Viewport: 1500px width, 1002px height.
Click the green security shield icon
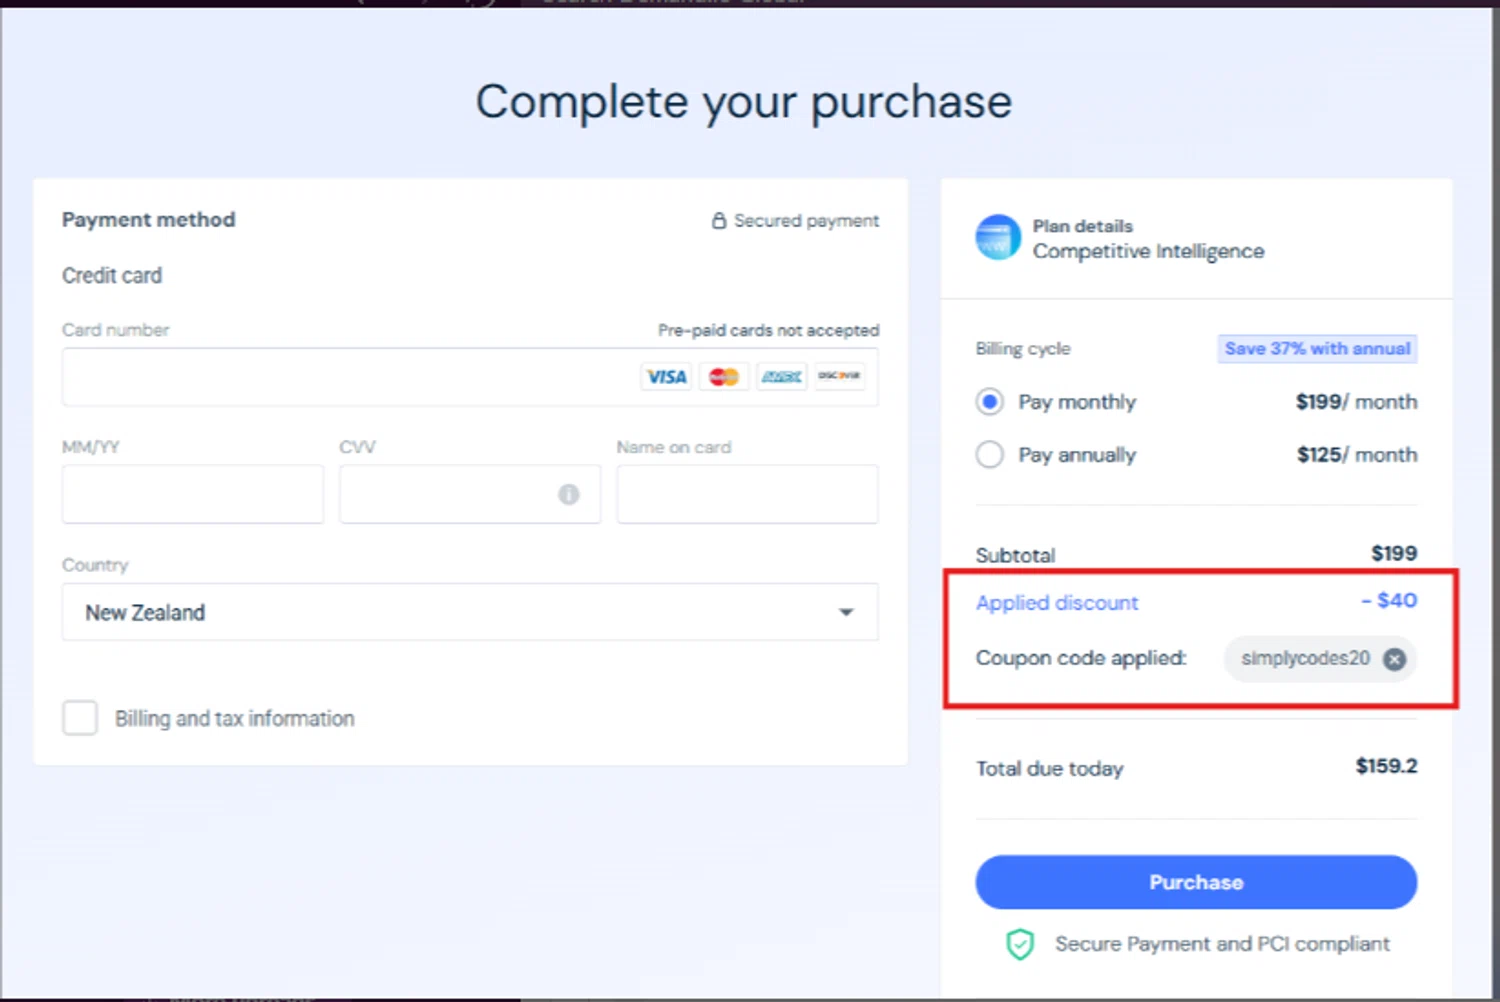[x=1020, y=944]
